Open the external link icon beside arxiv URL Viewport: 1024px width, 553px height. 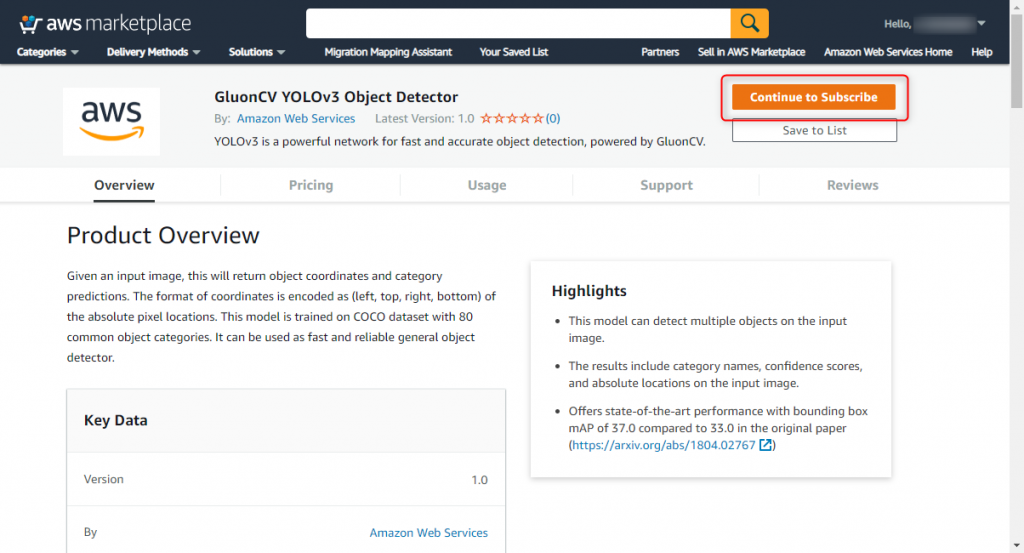tap(765, 445)
